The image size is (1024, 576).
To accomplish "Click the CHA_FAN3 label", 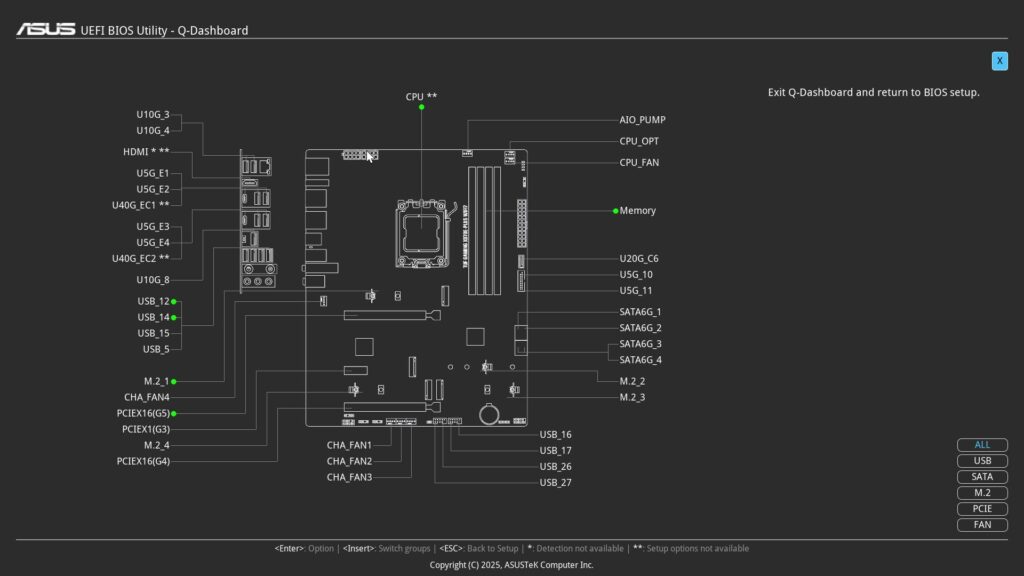I will [349, 477].
